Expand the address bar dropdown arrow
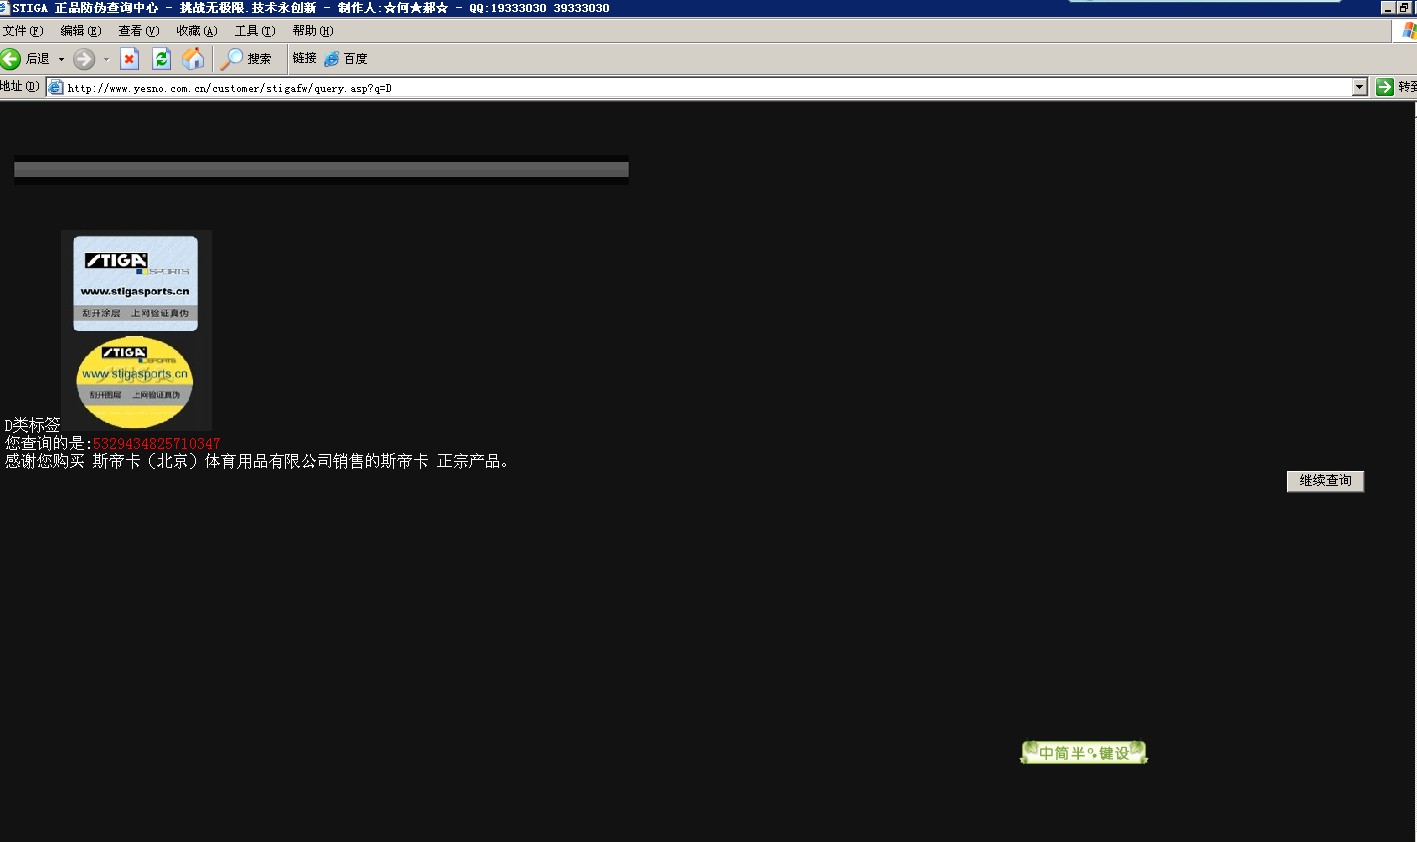Image resolution: width=1417 pixels, height=842 pixels. click(x=1360, y=88)
